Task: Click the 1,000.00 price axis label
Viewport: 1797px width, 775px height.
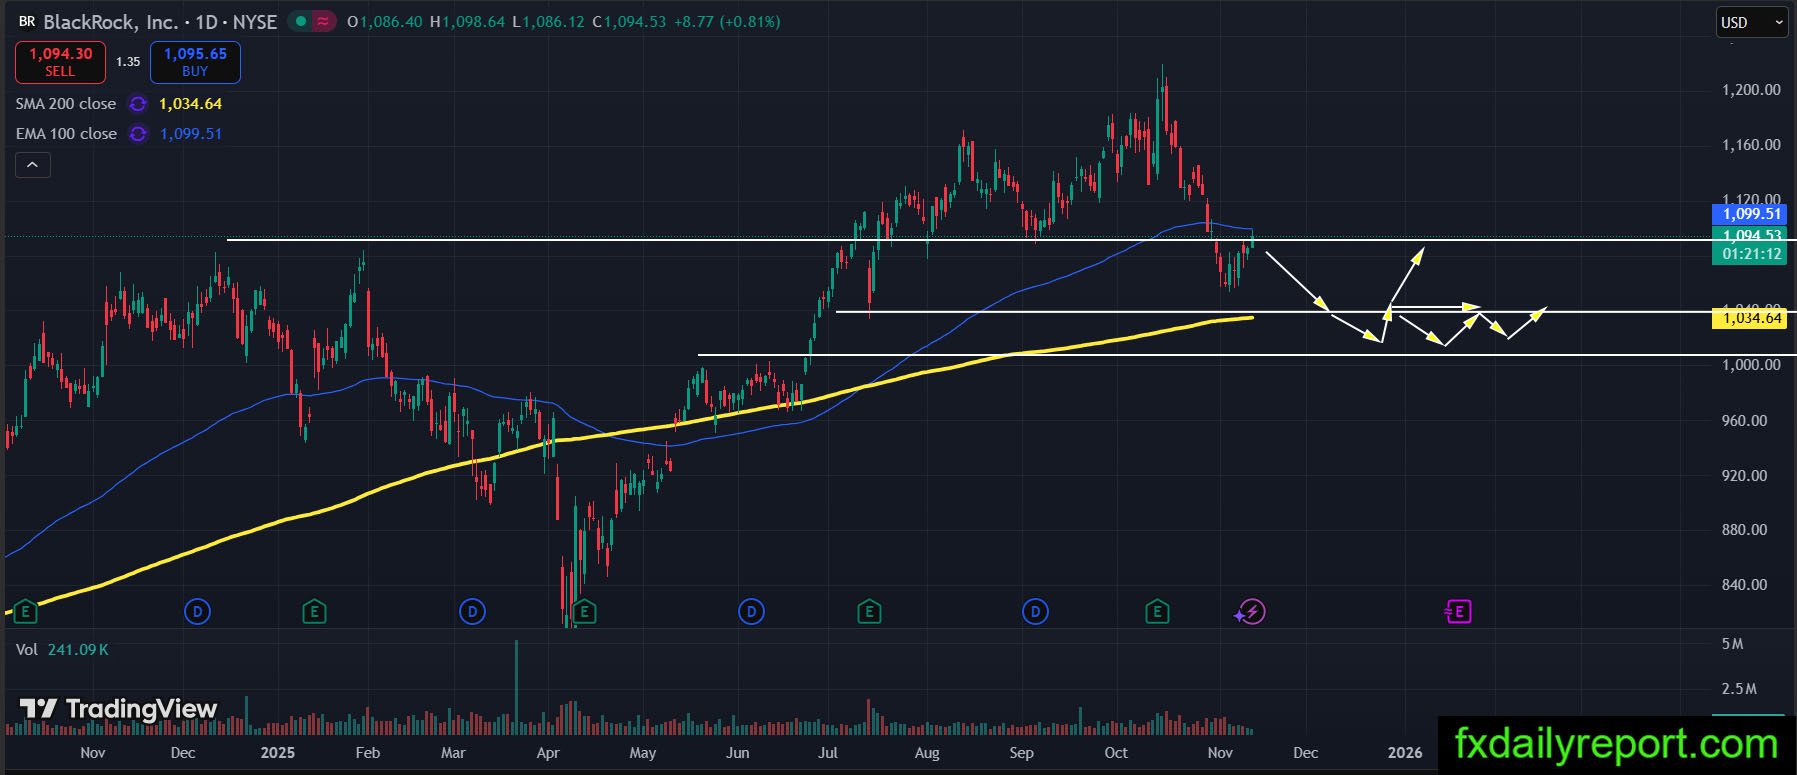Action: click(1751, 365)
